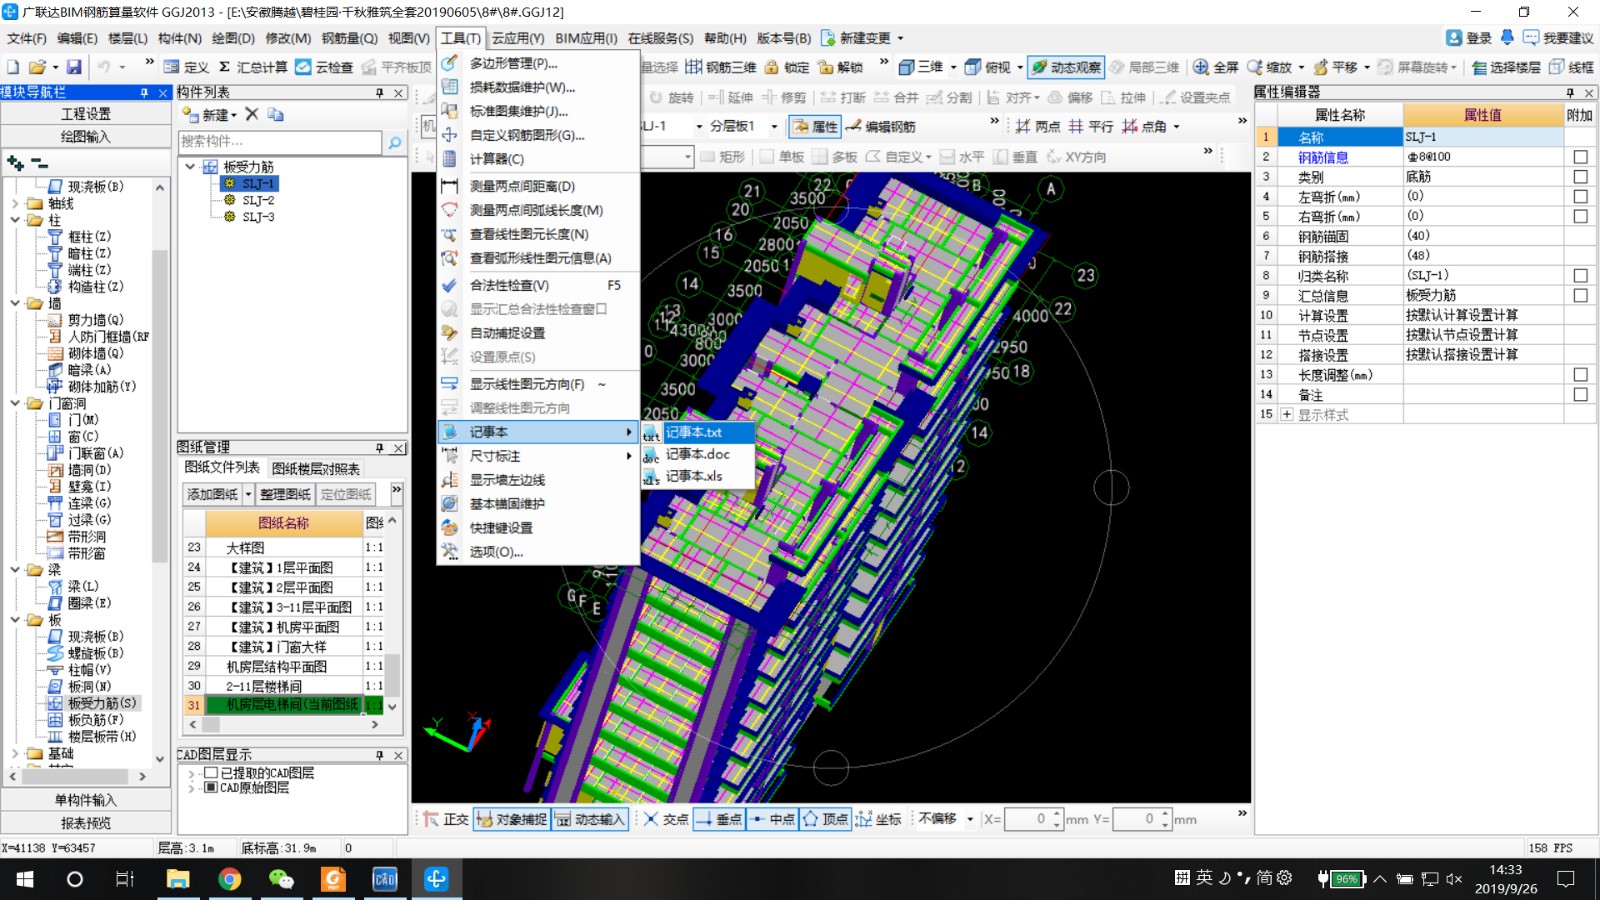The width and height of the screenshot is (1600, 900).
Task: Click the 单构件输入 button
Action: tap(86, 800)
